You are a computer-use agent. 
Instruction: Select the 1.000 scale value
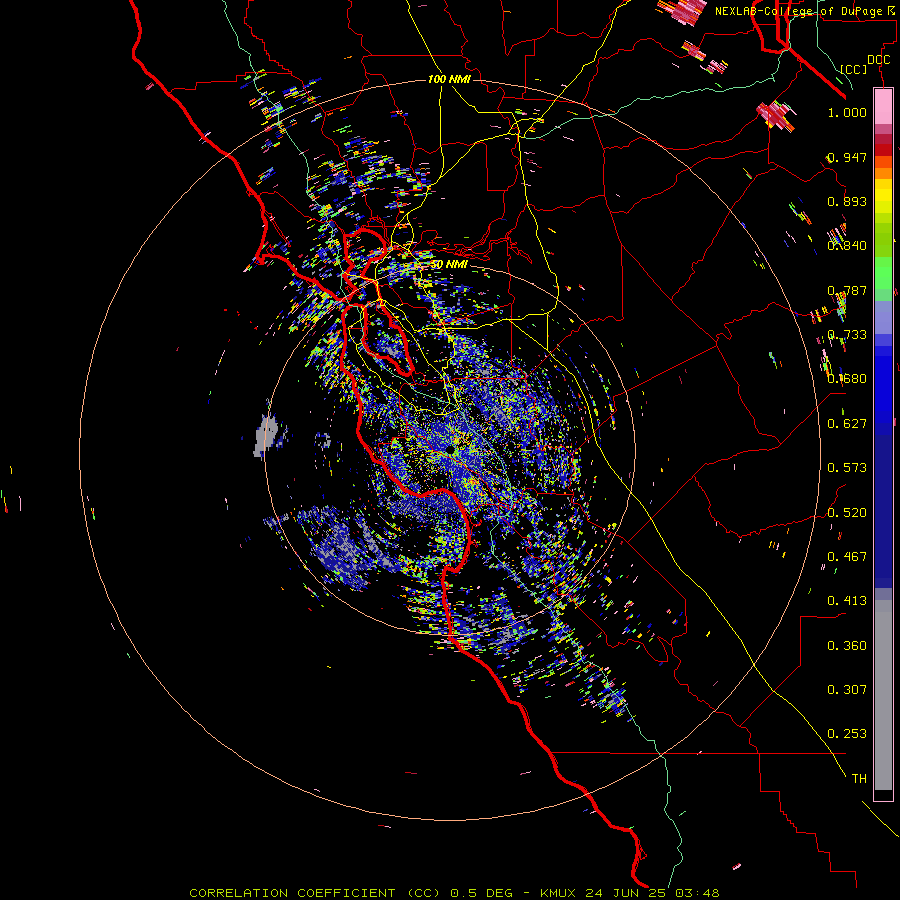(847, 112)
